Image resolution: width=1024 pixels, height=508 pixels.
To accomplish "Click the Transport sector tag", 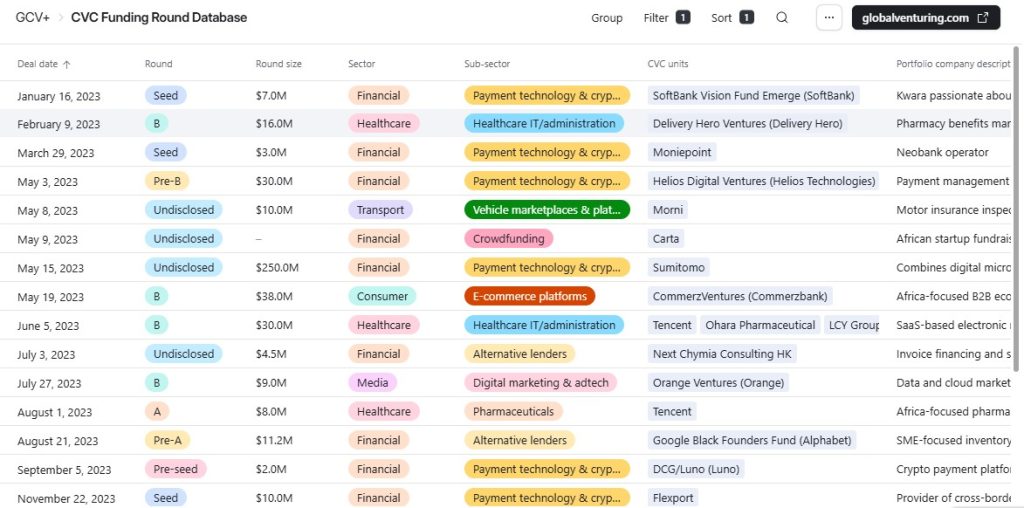I will (x=380, y=210).
